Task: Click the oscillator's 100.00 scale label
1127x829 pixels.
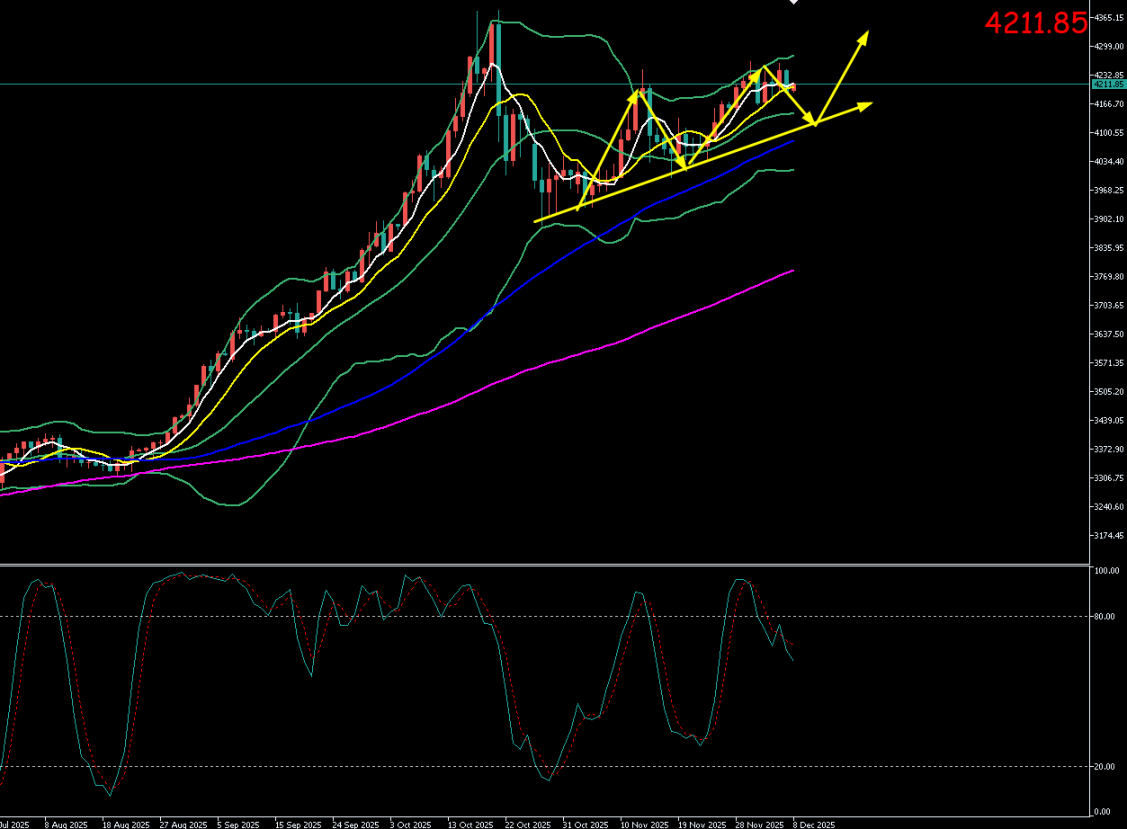Action: tap(1106, 572)
